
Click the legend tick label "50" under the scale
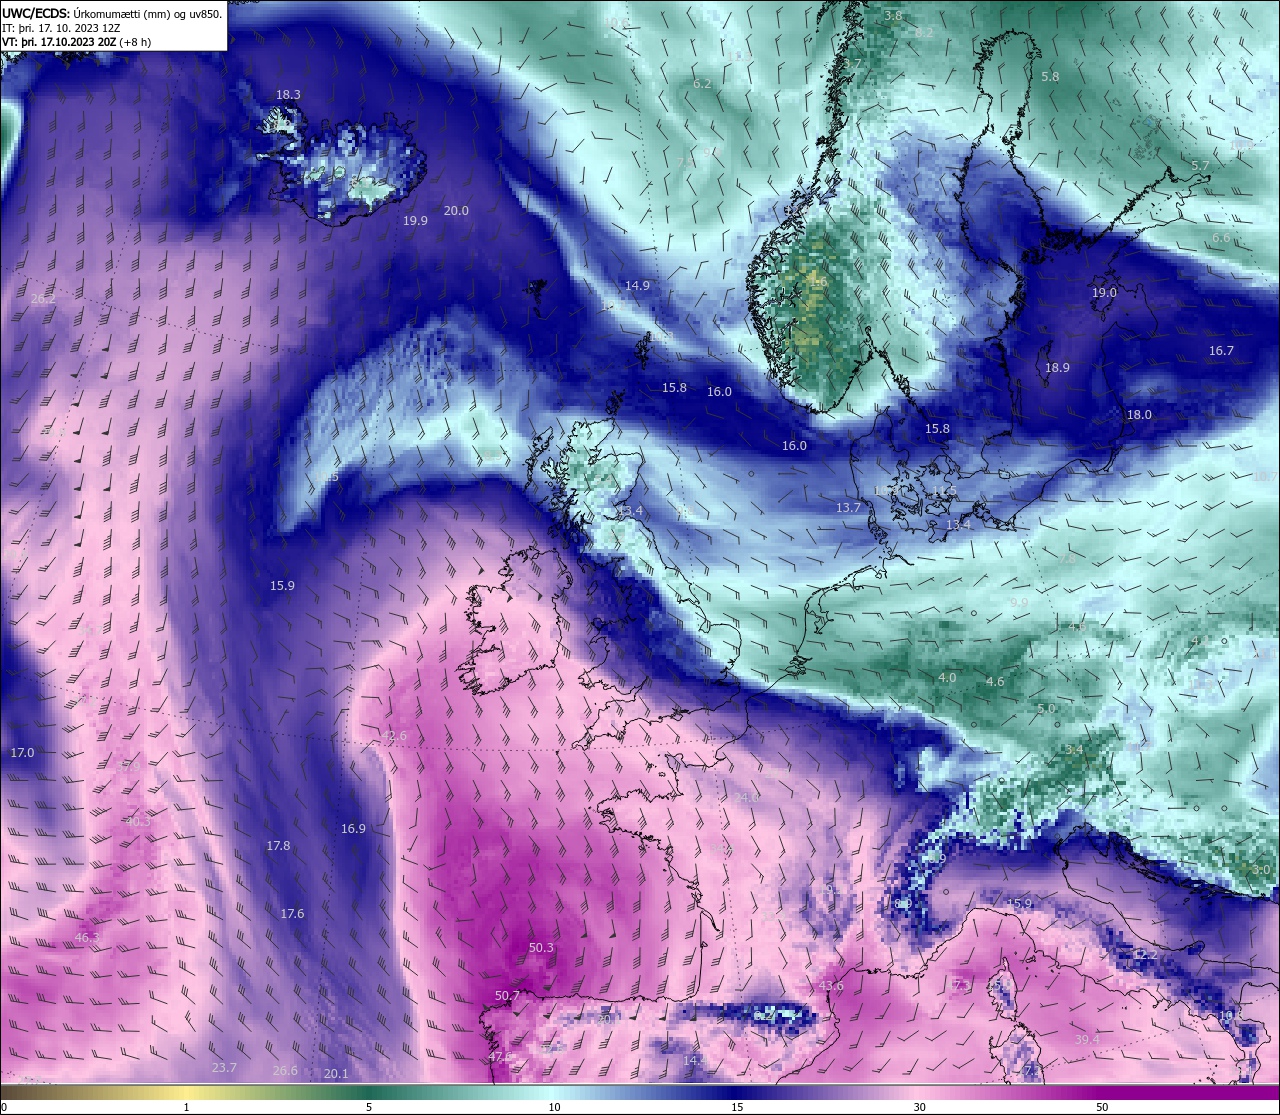[x=1102, y=1107]
